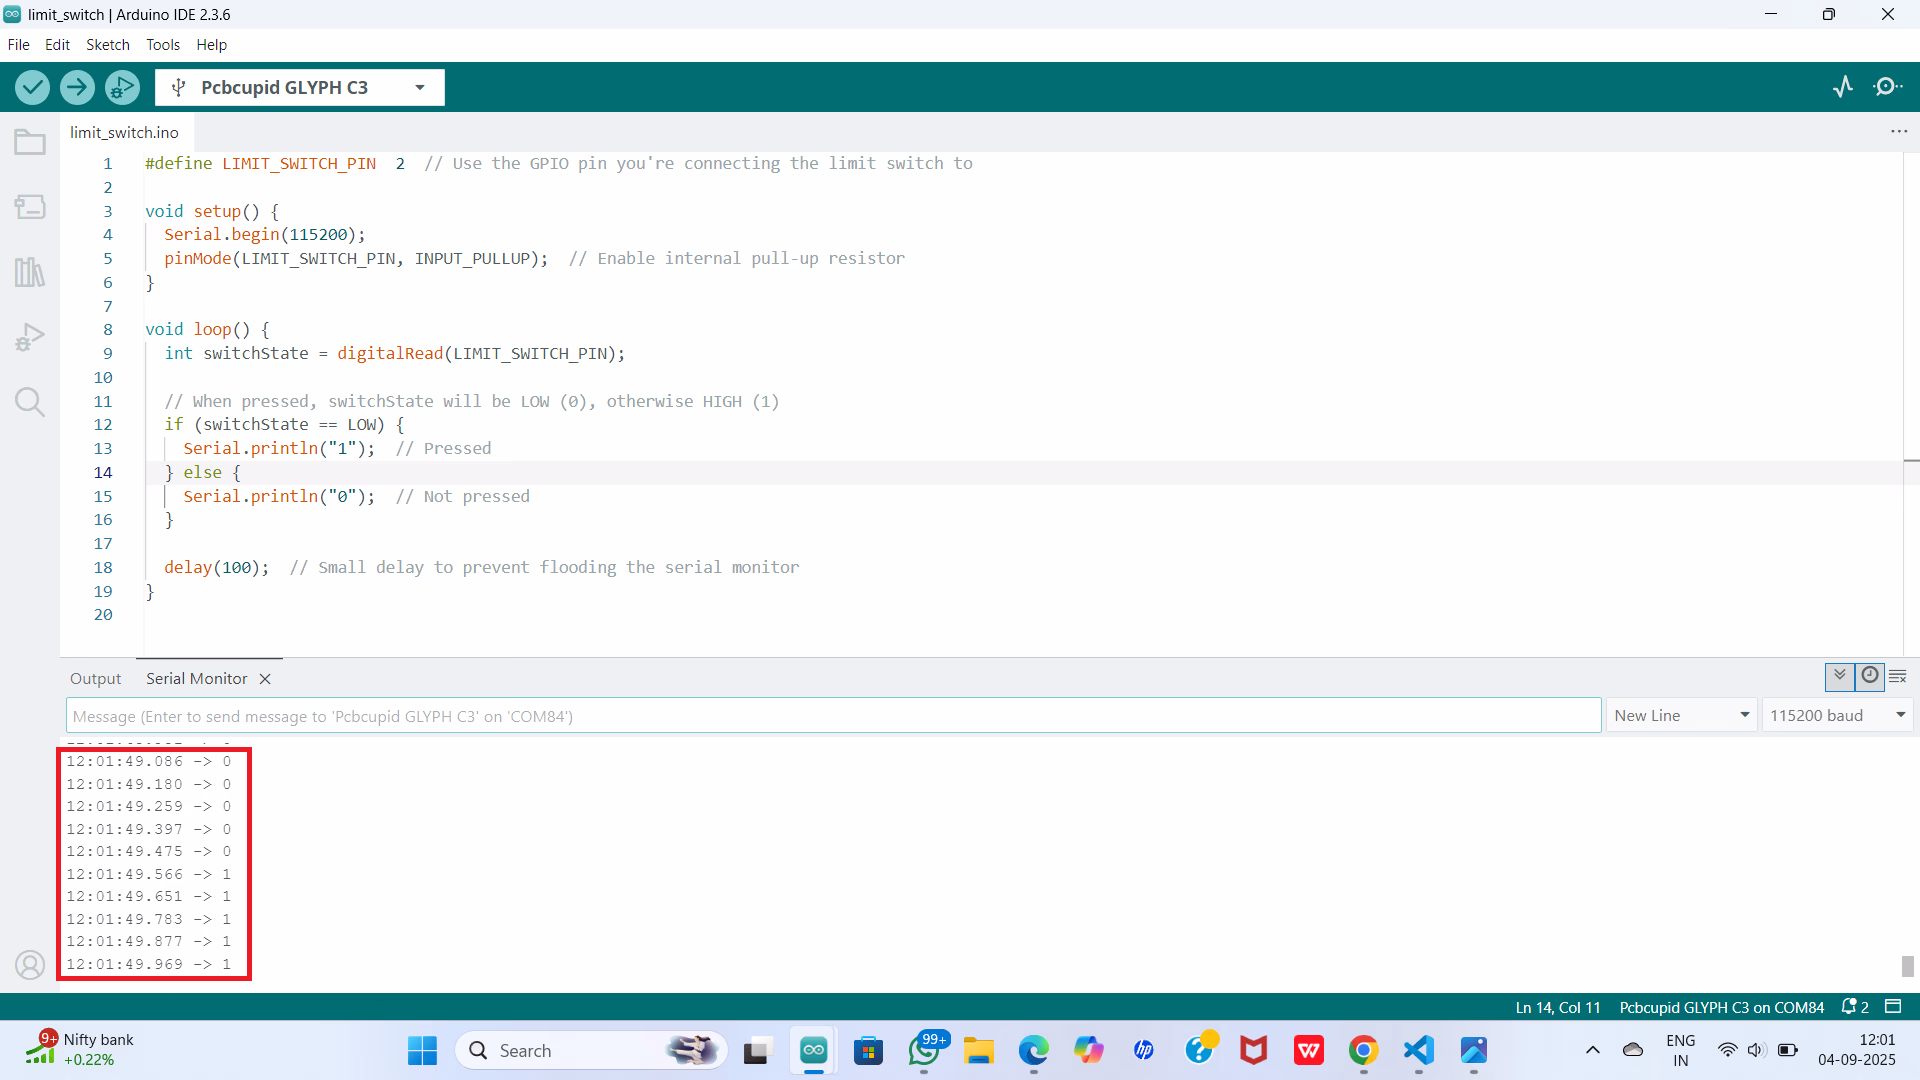Open the Sketch menu
This screenshot has width=1920, height=1080.
coord(107,45)
